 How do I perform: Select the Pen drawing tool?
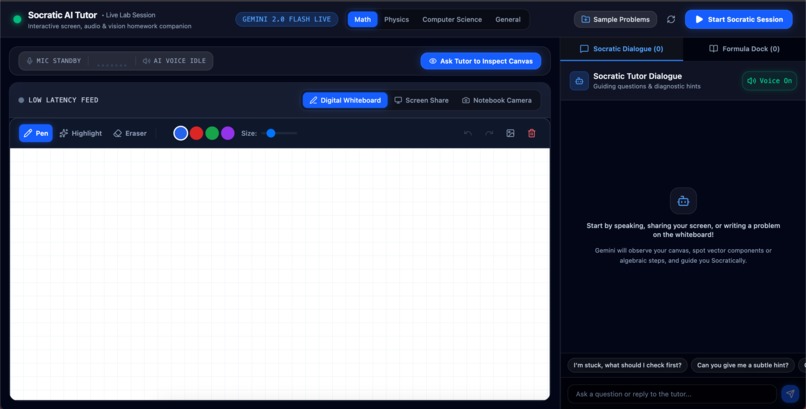coord(35,133)
